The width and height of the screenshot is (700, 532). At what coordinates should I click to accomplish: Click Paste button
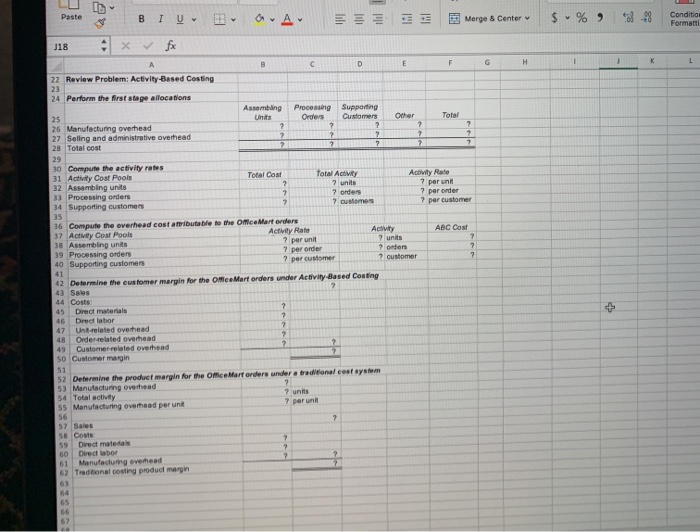pyautogui.click(x=71, y=11)
